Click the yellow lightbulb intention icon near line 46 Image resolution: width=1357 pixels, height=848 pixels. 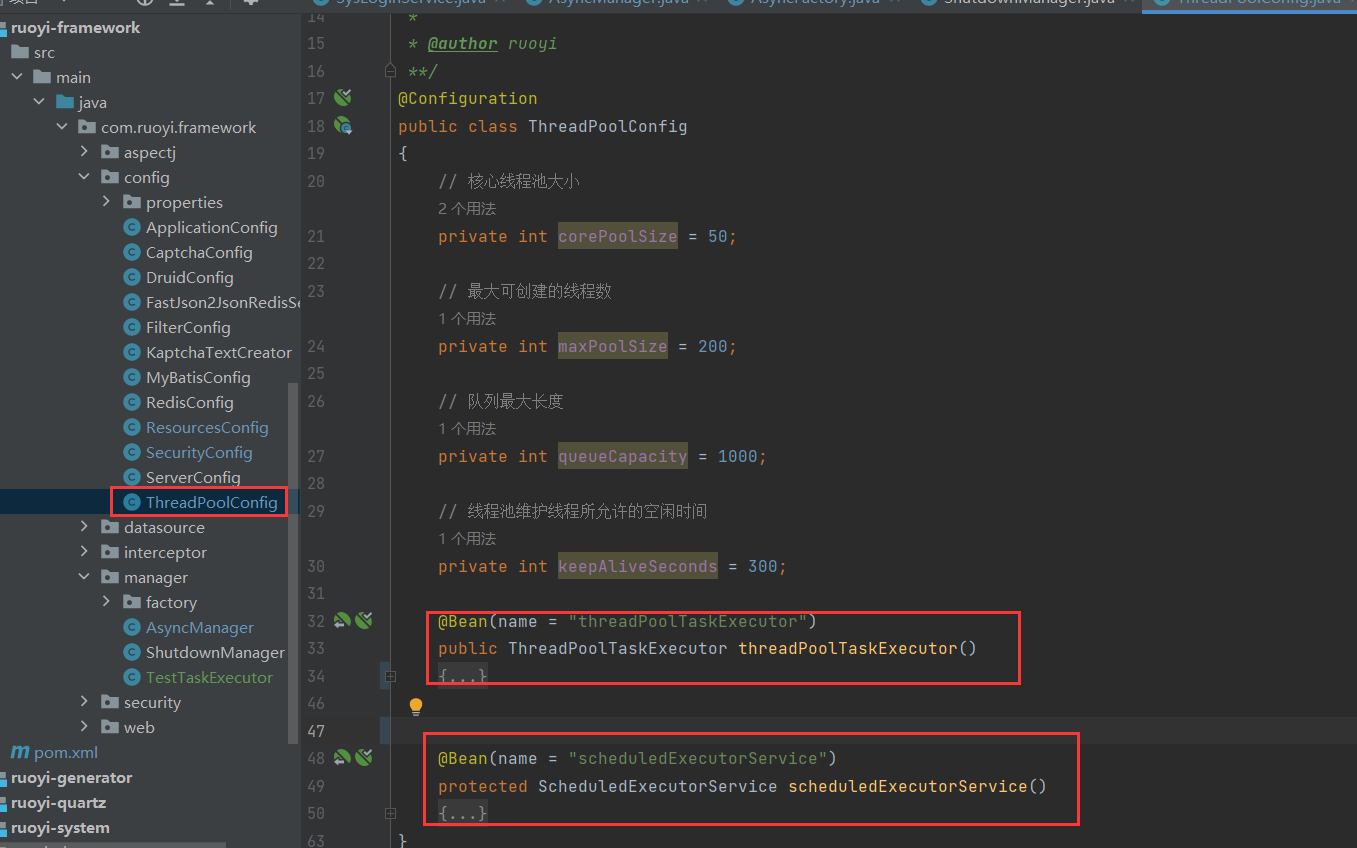415,706
